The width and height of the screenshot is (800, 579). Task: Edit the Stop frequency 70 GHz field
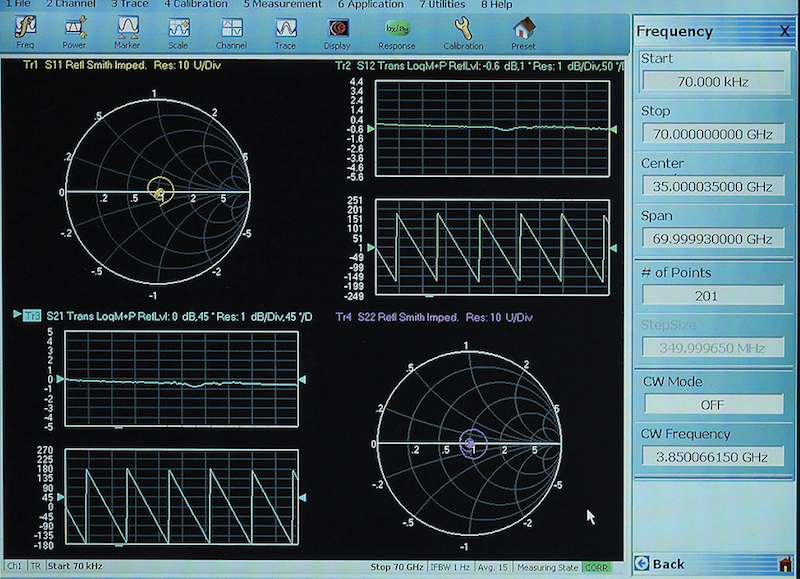(x=713, y=134)
